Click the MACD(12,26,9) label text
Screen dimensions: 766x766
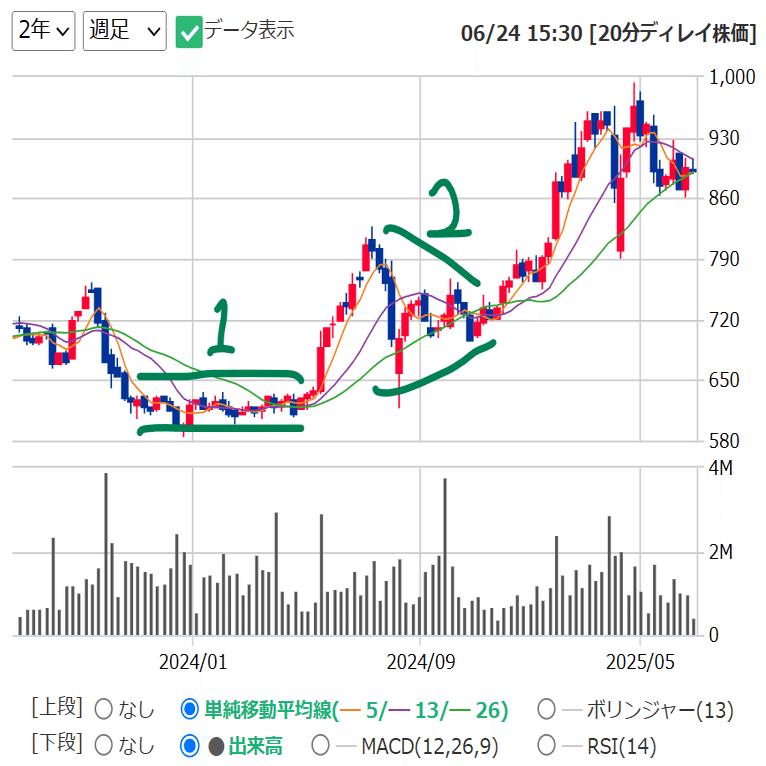tap(430, 746)
